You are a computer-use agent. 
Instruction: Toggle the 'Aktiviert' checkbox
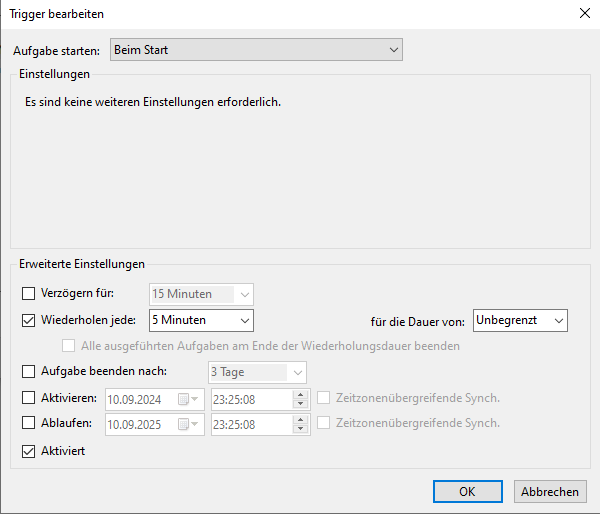tap(28, 451)
